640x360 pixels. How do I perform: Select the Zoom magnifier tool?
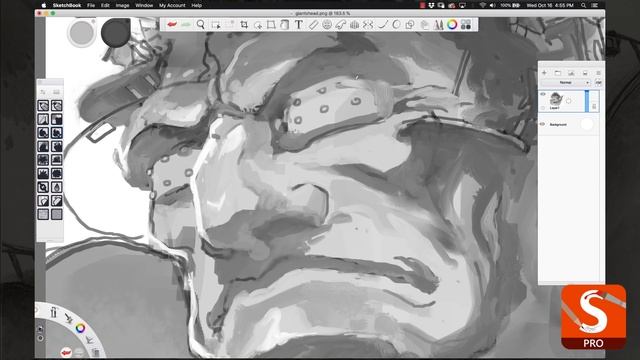point(201,24)
